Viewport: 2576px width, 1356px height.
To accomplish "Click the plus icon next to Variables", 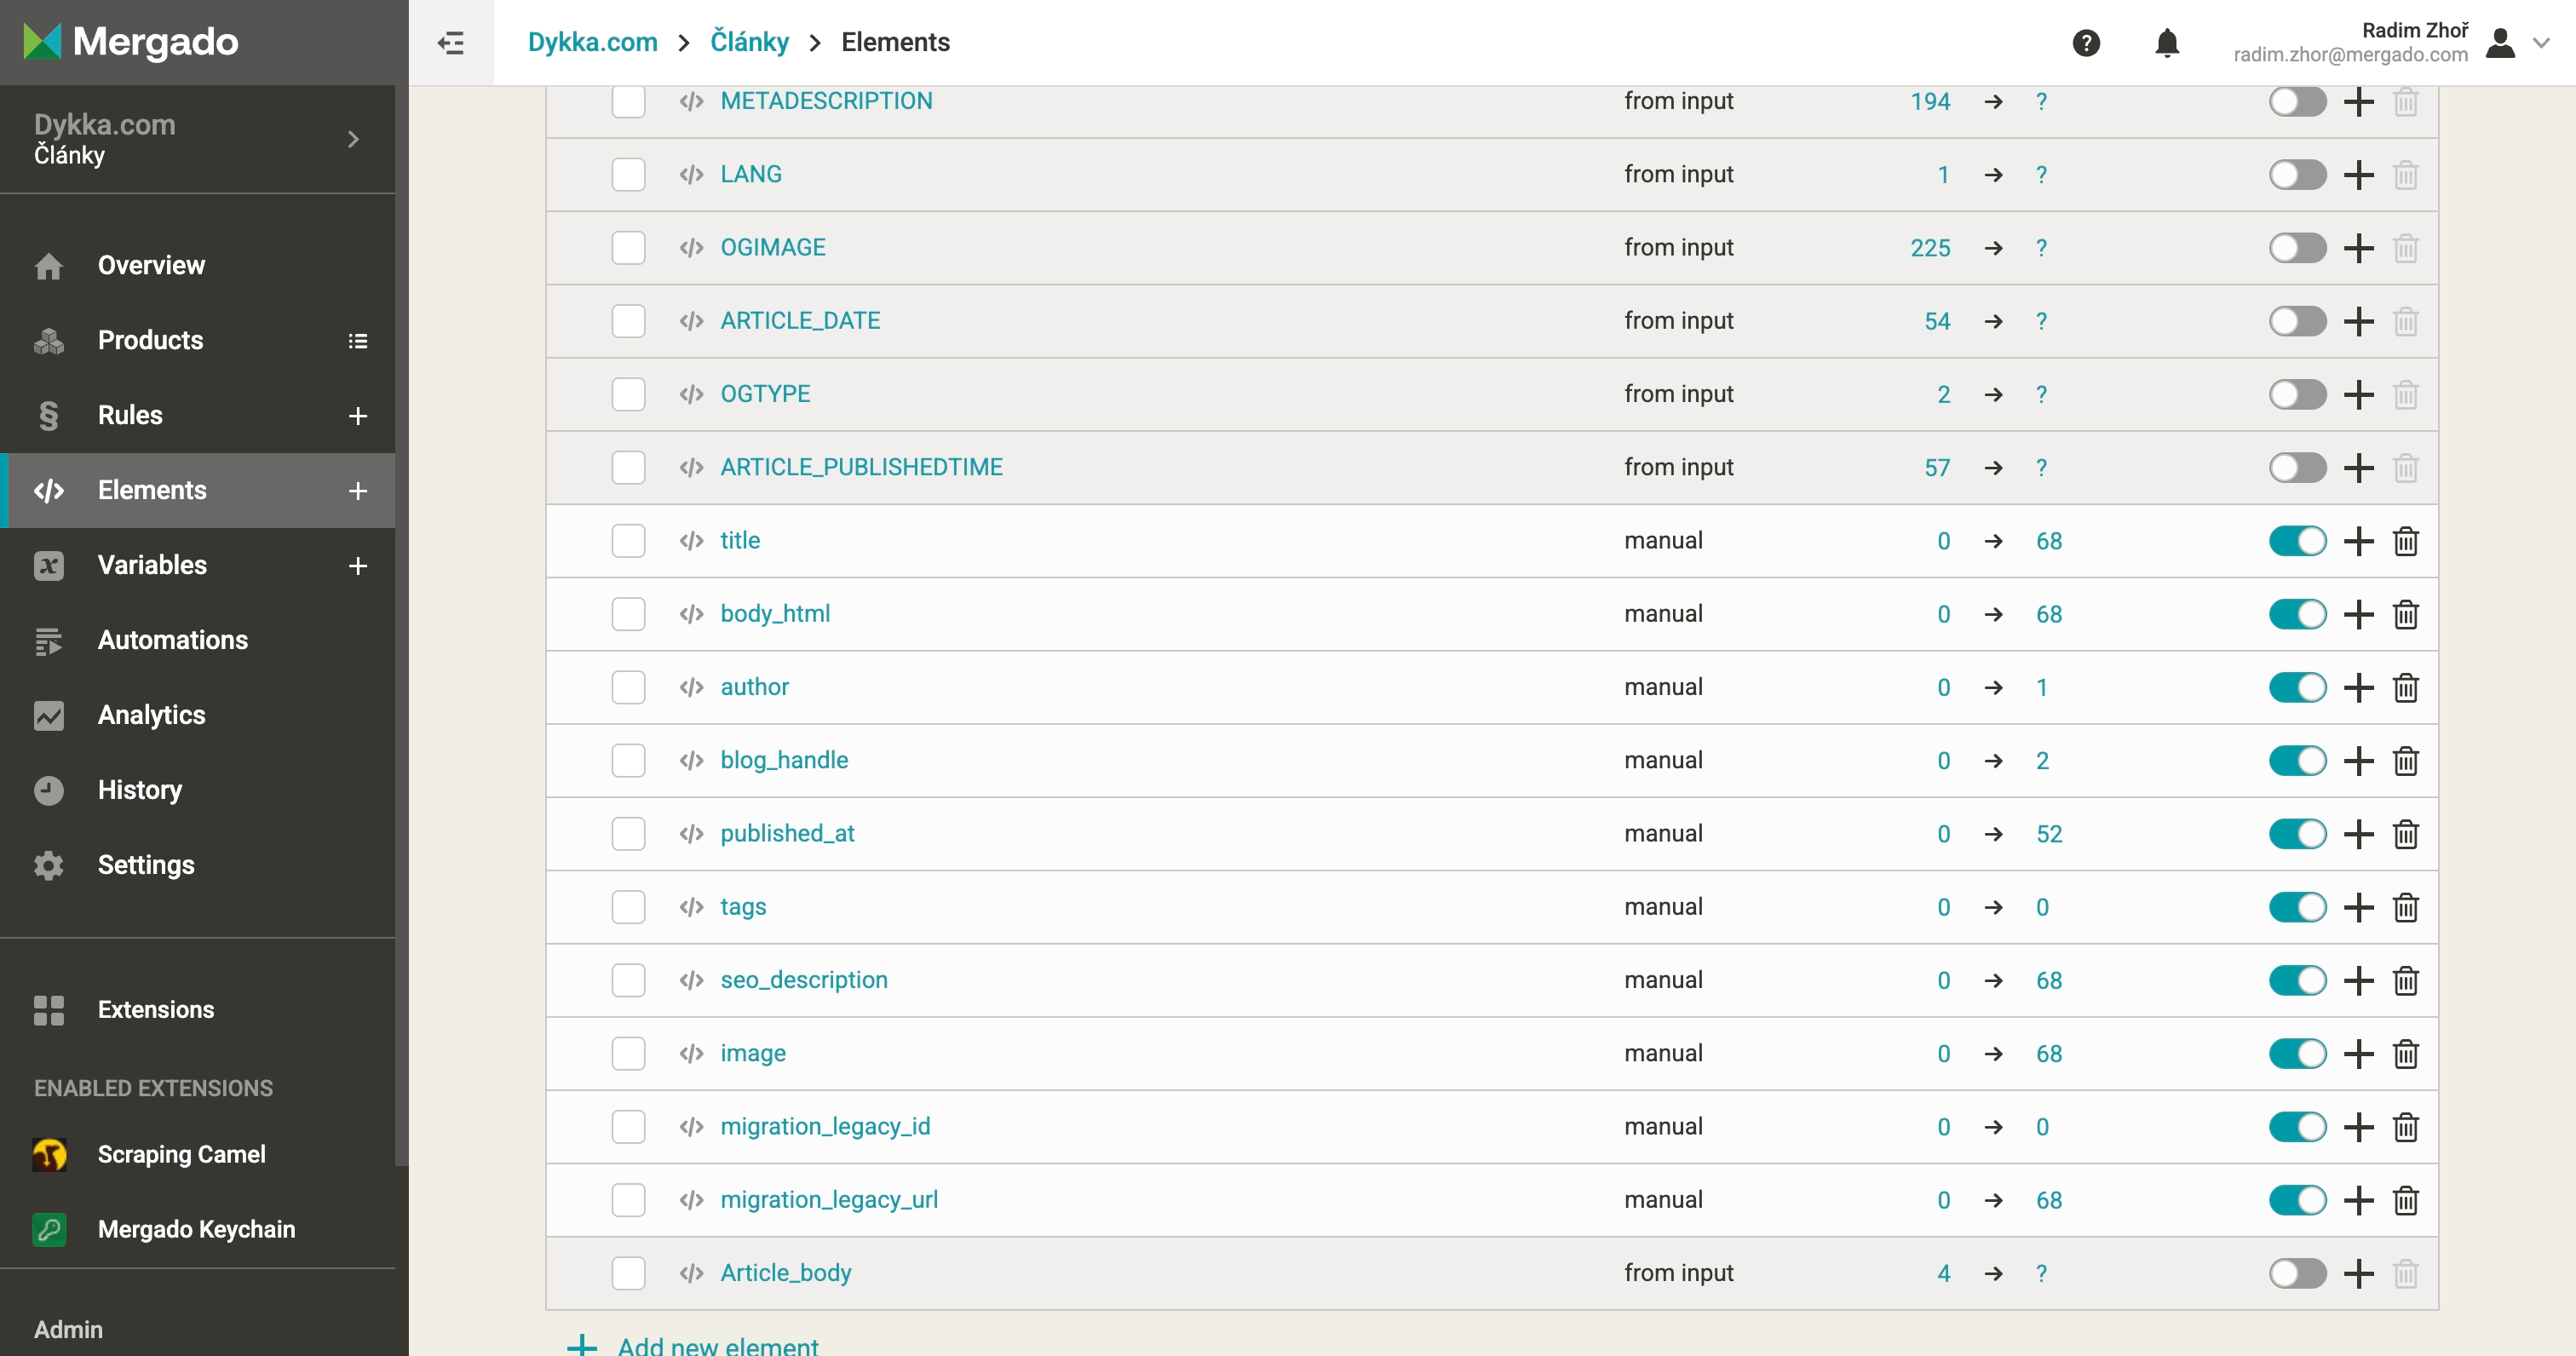I will (357, 566).
